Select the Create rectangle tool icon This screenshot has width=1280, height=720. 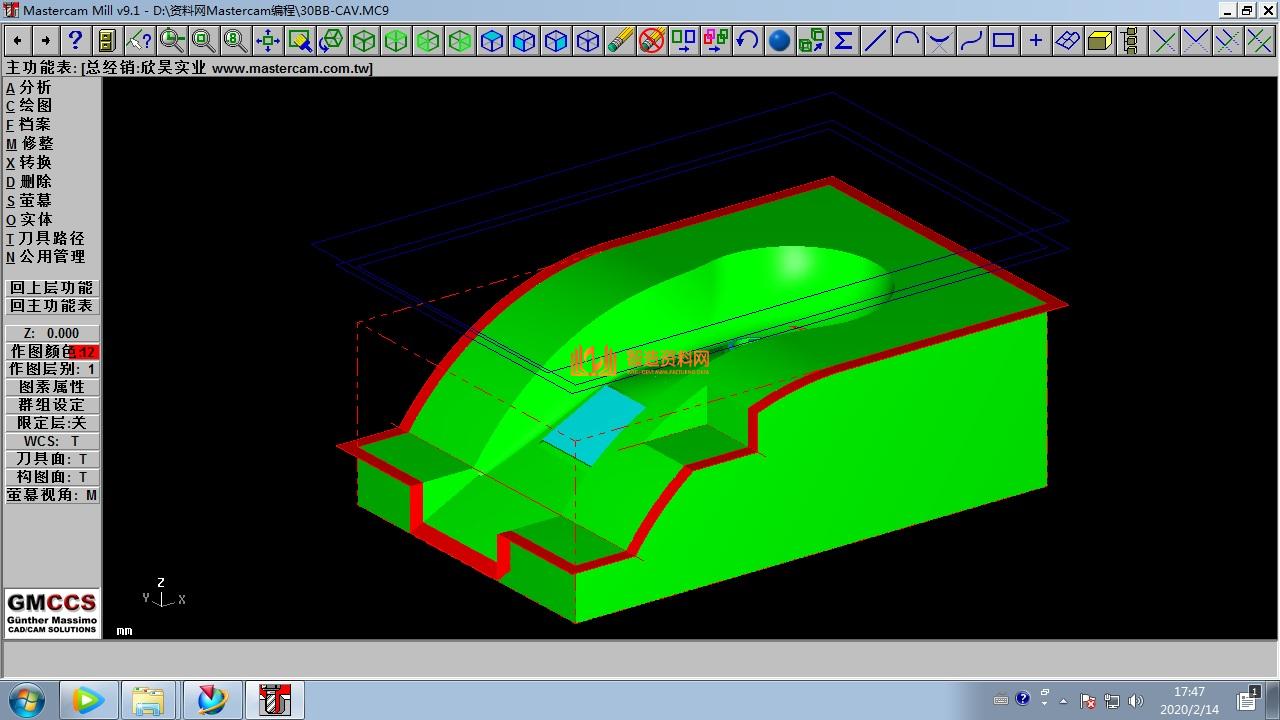click(1003, 40)
